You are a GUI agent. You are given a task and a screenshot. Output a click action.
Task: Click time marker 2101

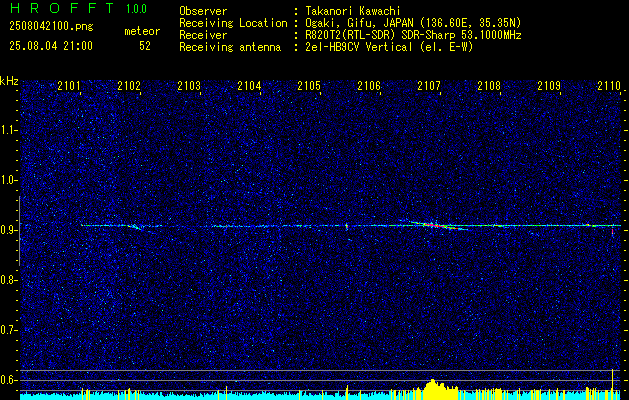point(69,86)
